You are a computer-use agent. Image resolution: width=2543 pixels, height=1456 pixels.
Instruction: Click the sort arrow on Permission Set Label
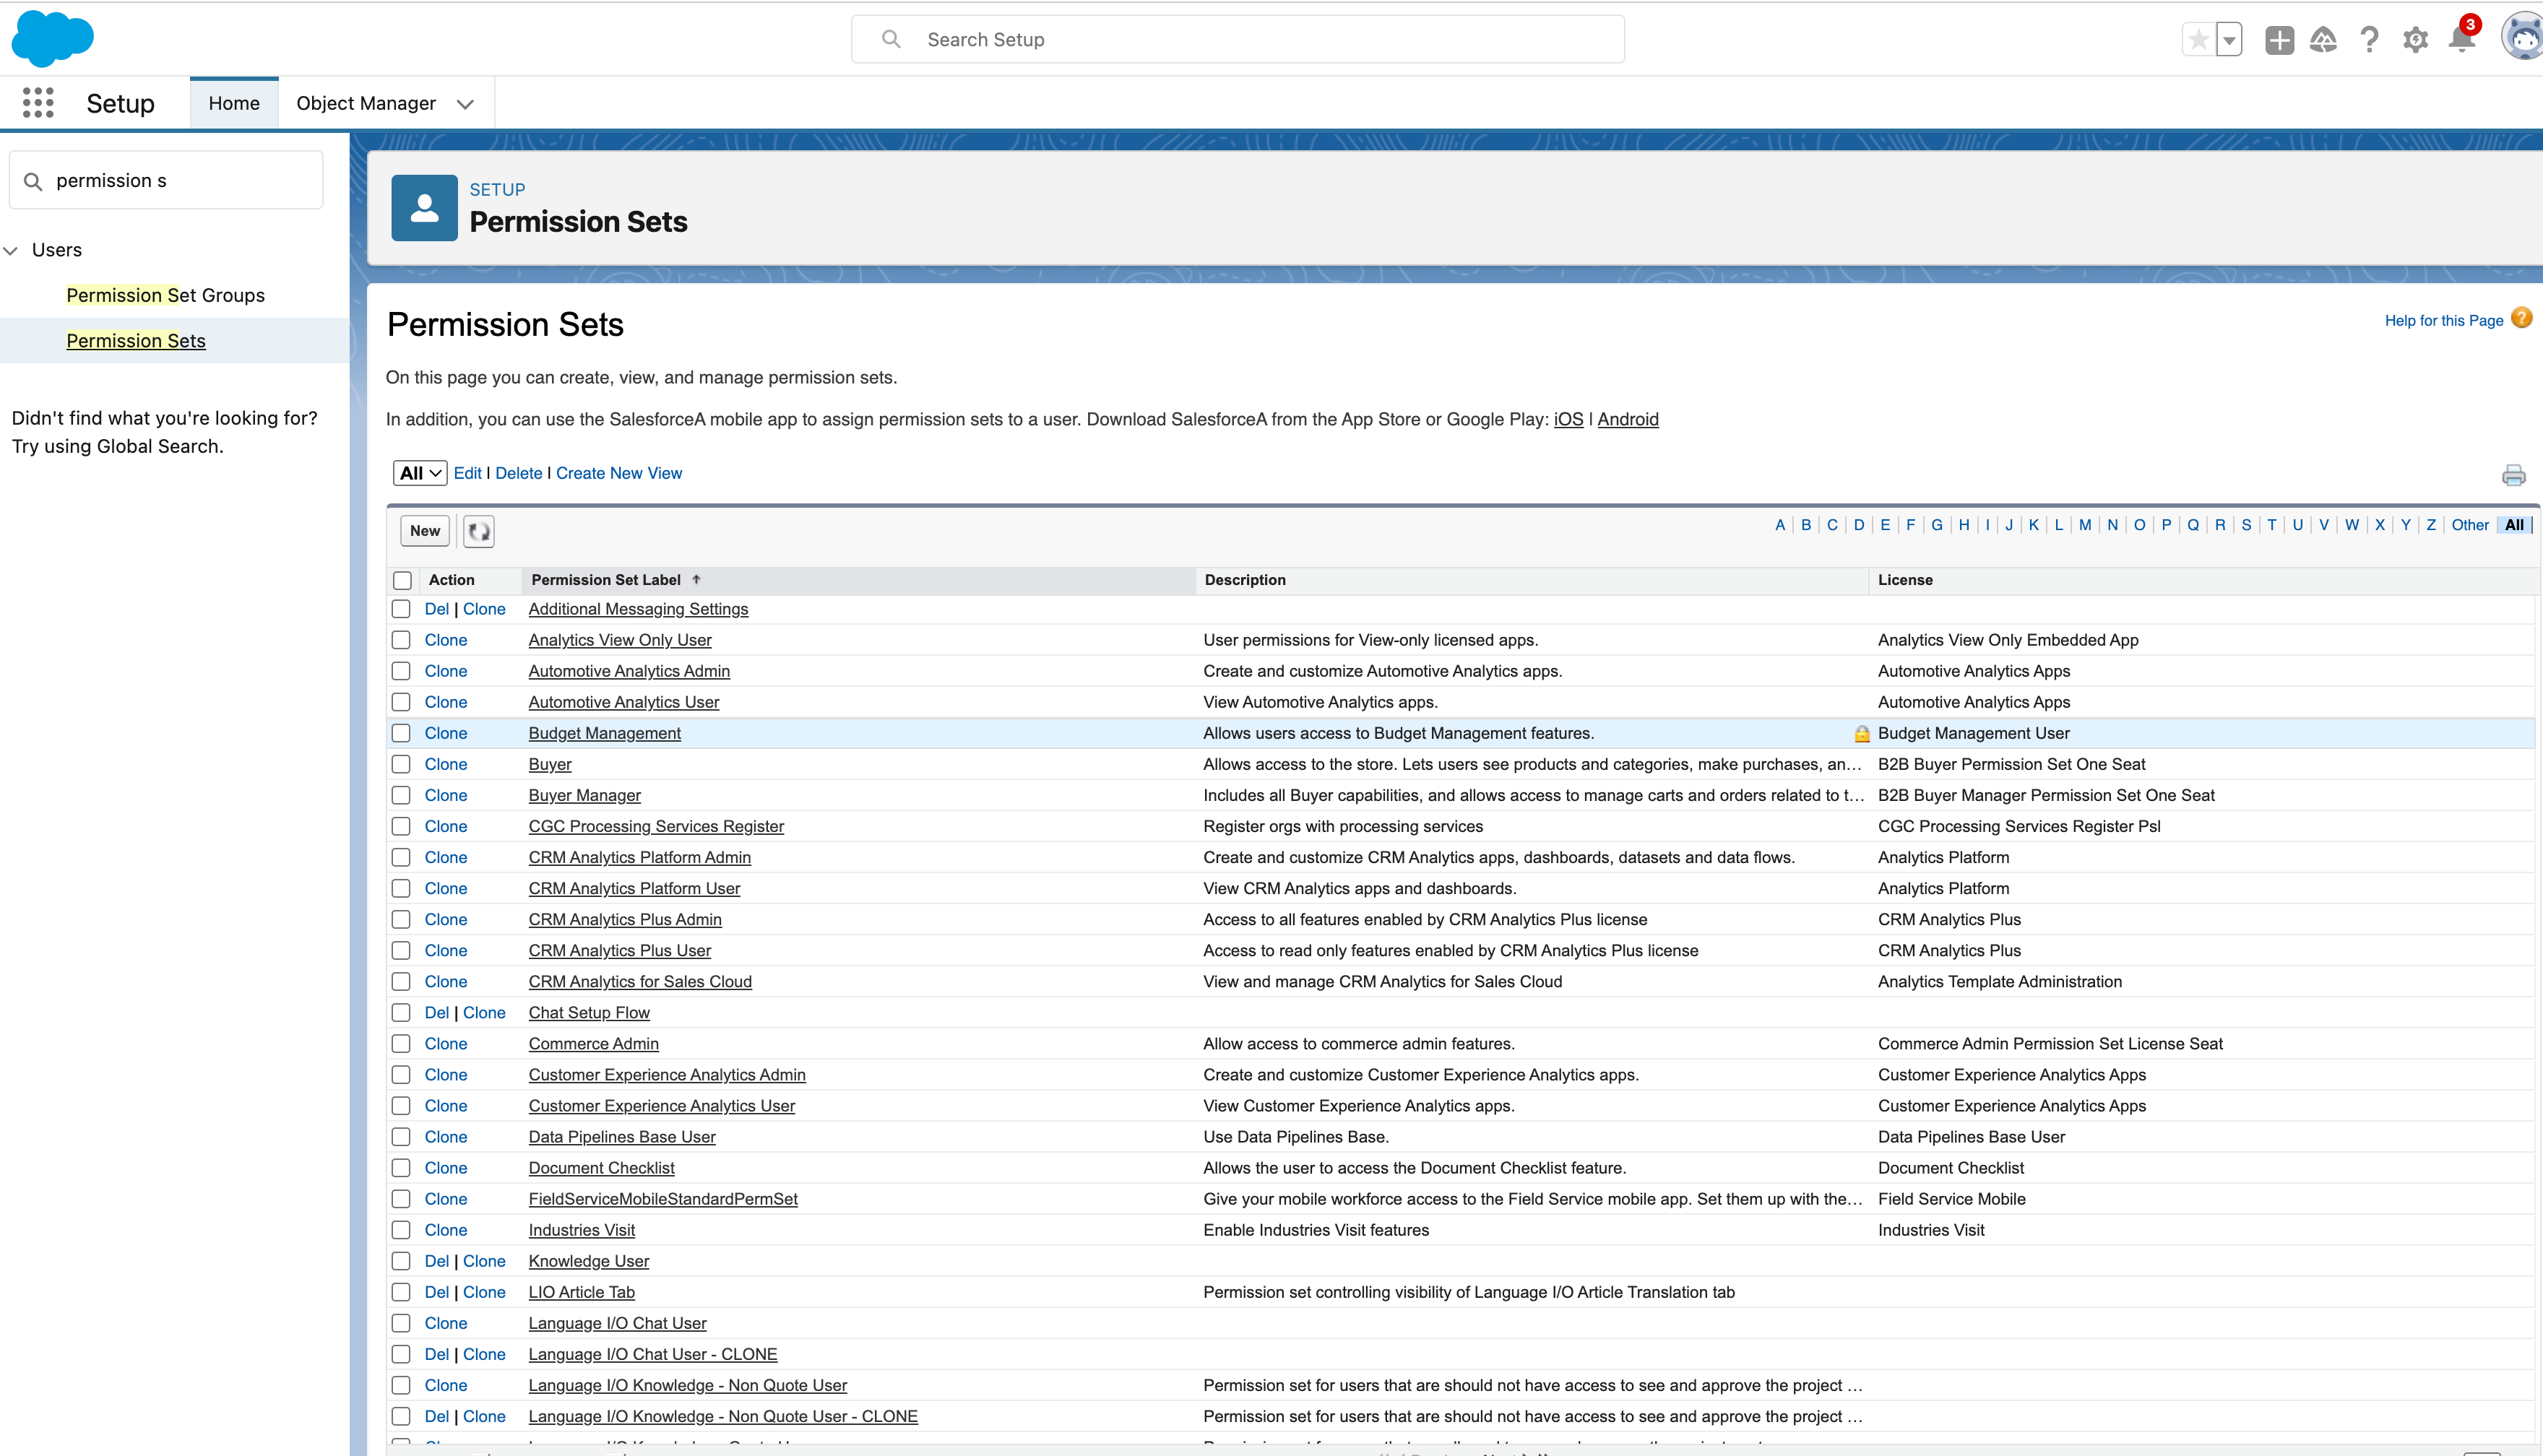point(696,580)
